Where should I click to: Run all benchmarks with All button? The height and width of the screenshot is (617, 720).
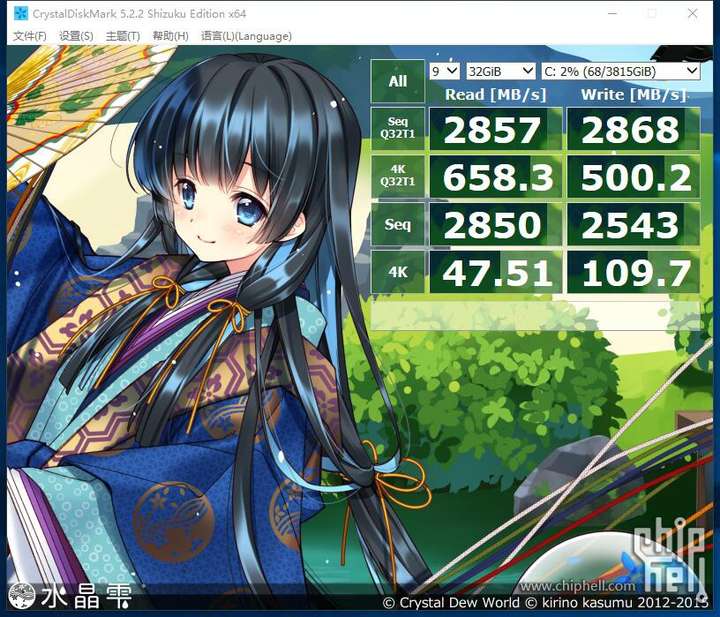(398, 81)
